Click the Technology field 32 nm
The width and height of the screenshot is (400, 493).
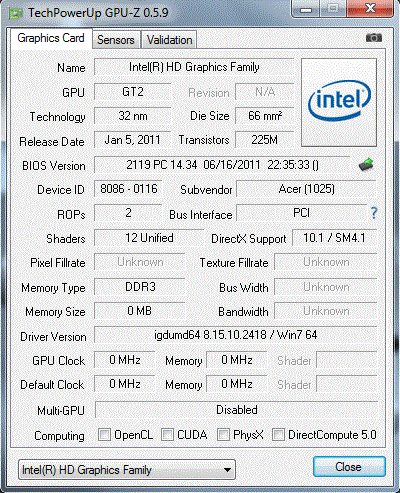[x=133, y=116]
